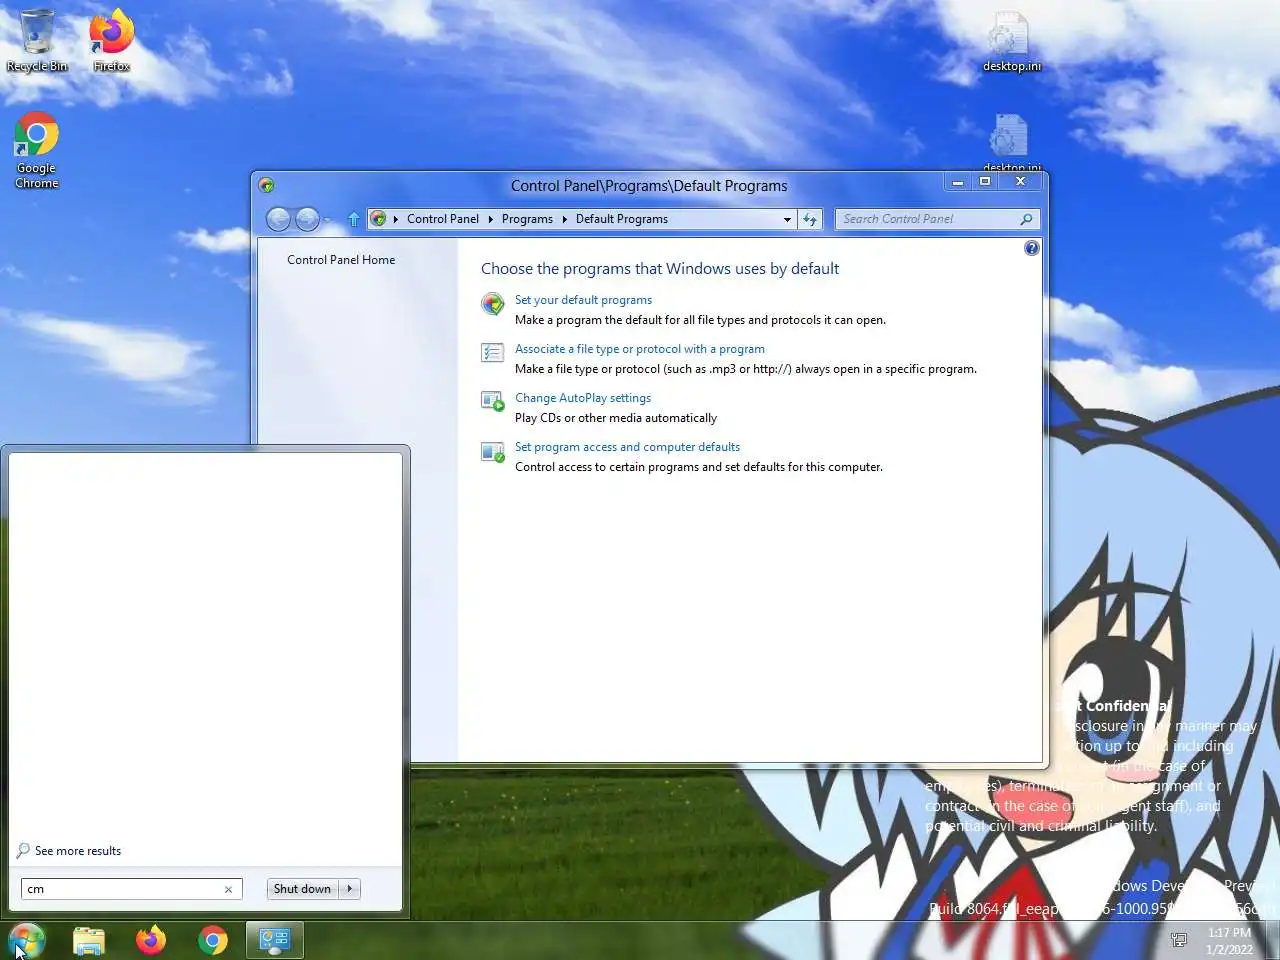Open the Set your default programs link
The width and height of the screenshot is (1280, 960).
point(583,300)
